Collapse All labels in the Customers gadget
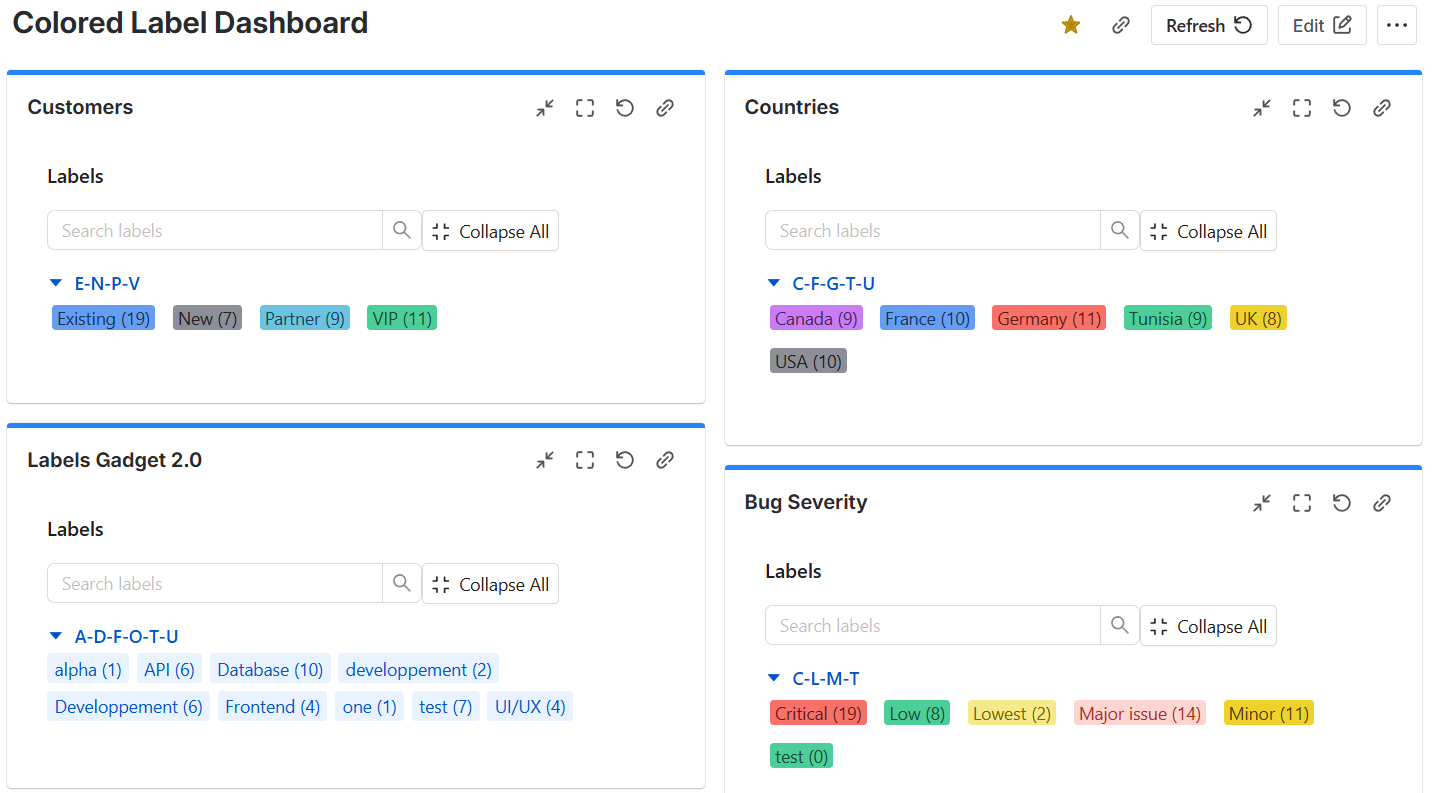 [x=490, y=230]
